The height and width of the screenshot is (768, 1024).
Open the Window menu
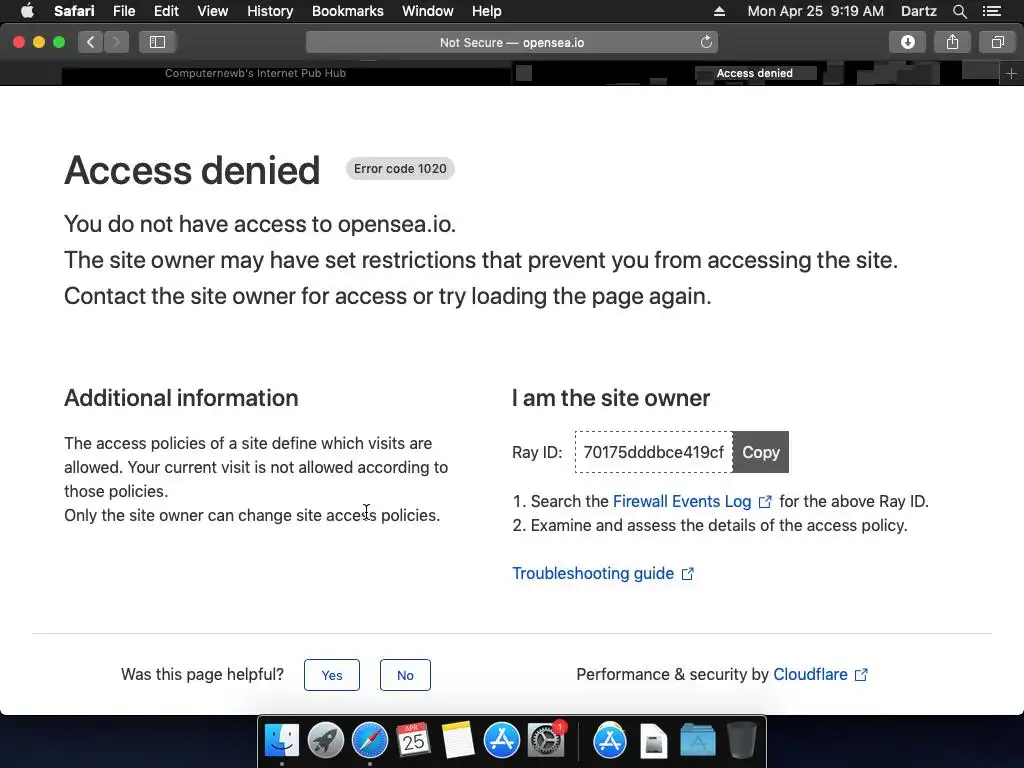tap(428, 11)
